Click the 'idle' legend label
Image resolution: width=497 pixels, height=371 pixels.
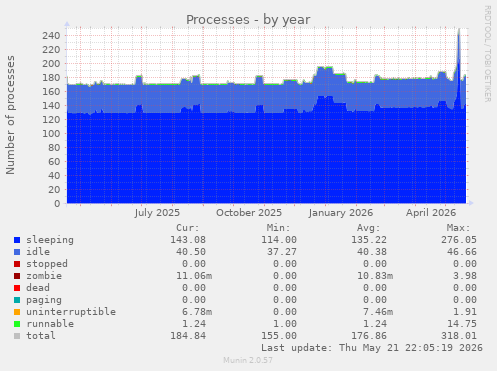38,252
